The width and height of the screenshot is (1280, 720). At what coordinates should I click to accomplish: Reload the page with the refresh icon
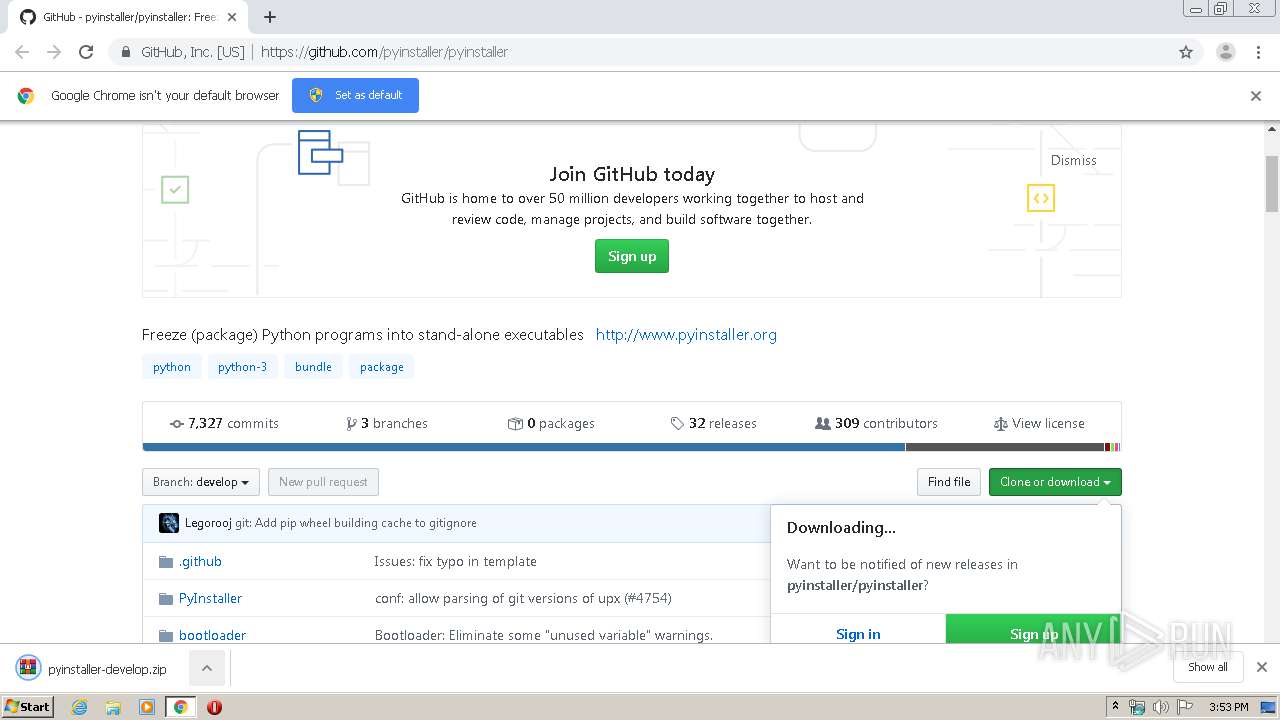click(86, 52)
